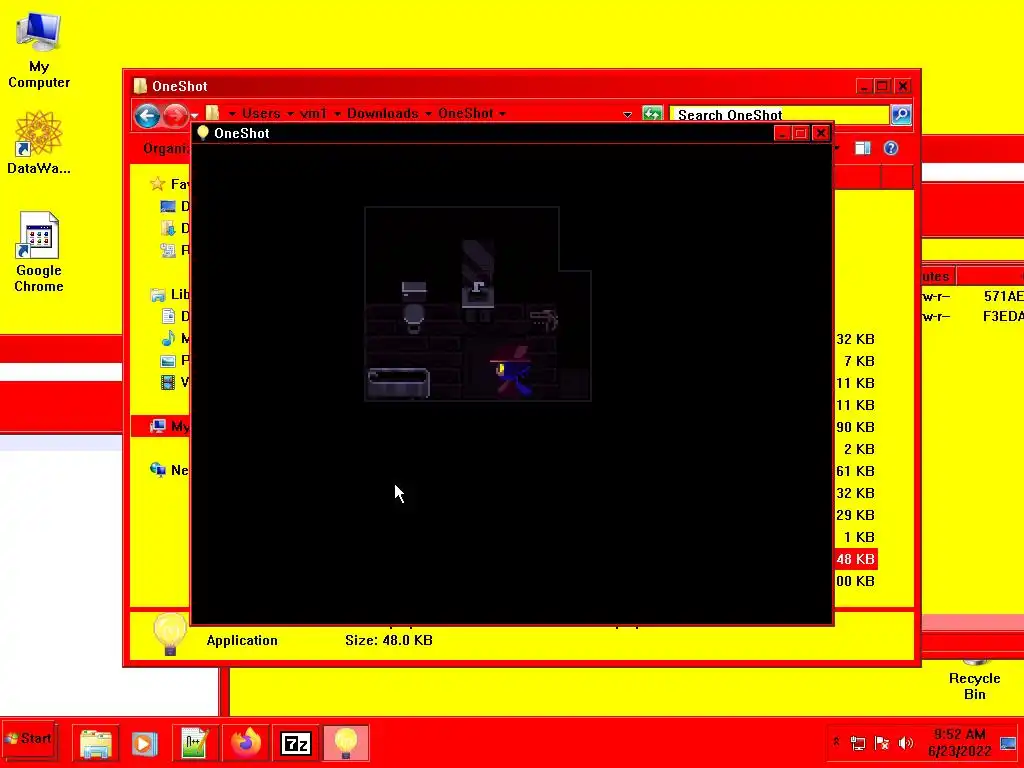Click the 1 KB file size cell
The height and width of the screenshot is (768, 1024).
pyautogui.click(x=859, y=537)
